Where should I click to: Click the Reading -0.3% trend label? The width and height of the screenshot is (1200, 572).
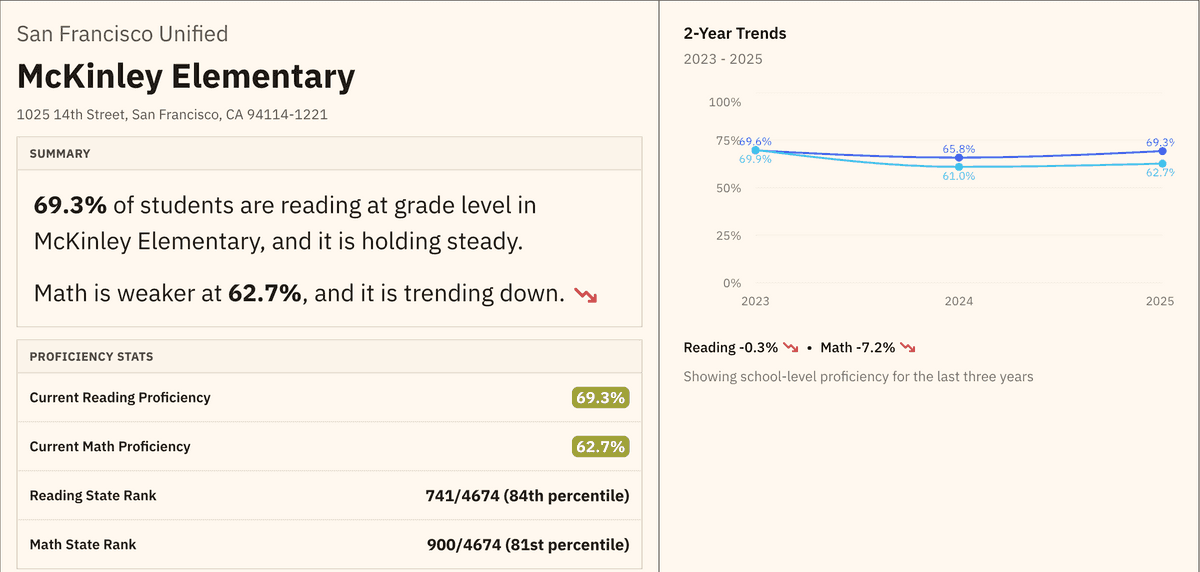click(730, 348)
